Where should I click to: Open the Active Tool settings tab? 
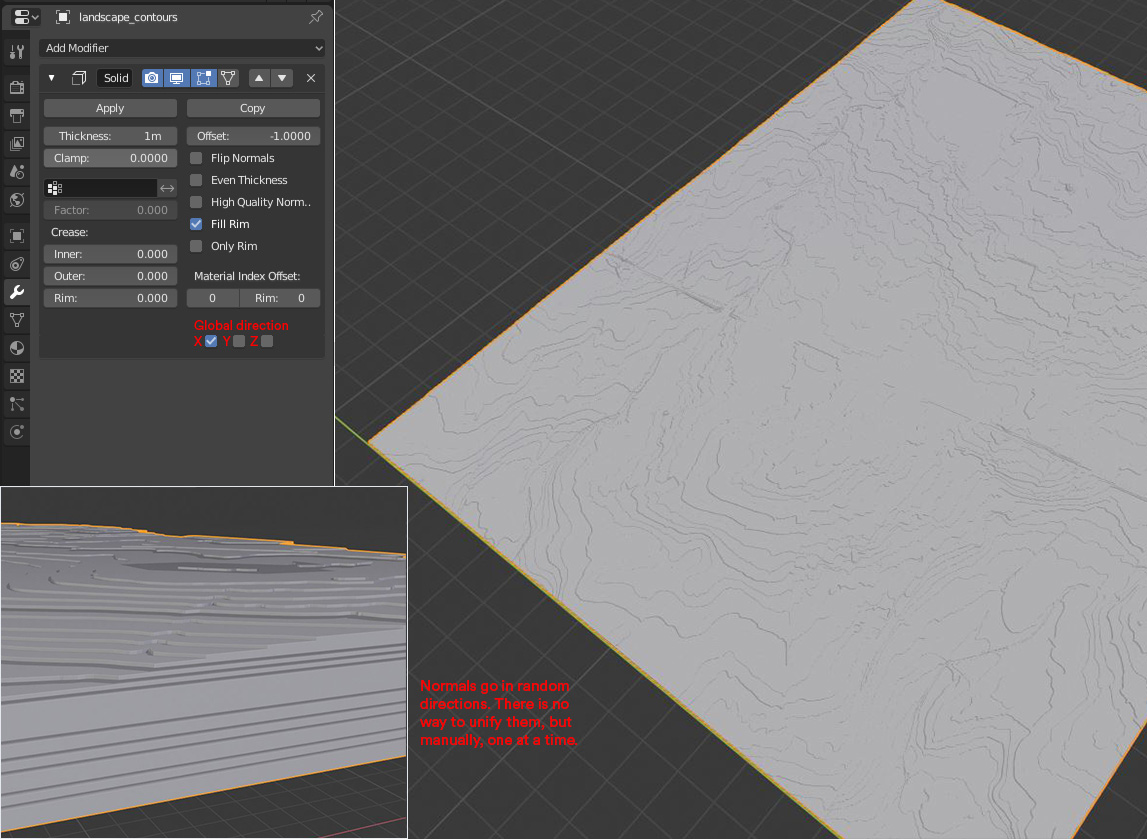(x=16, y=51)
